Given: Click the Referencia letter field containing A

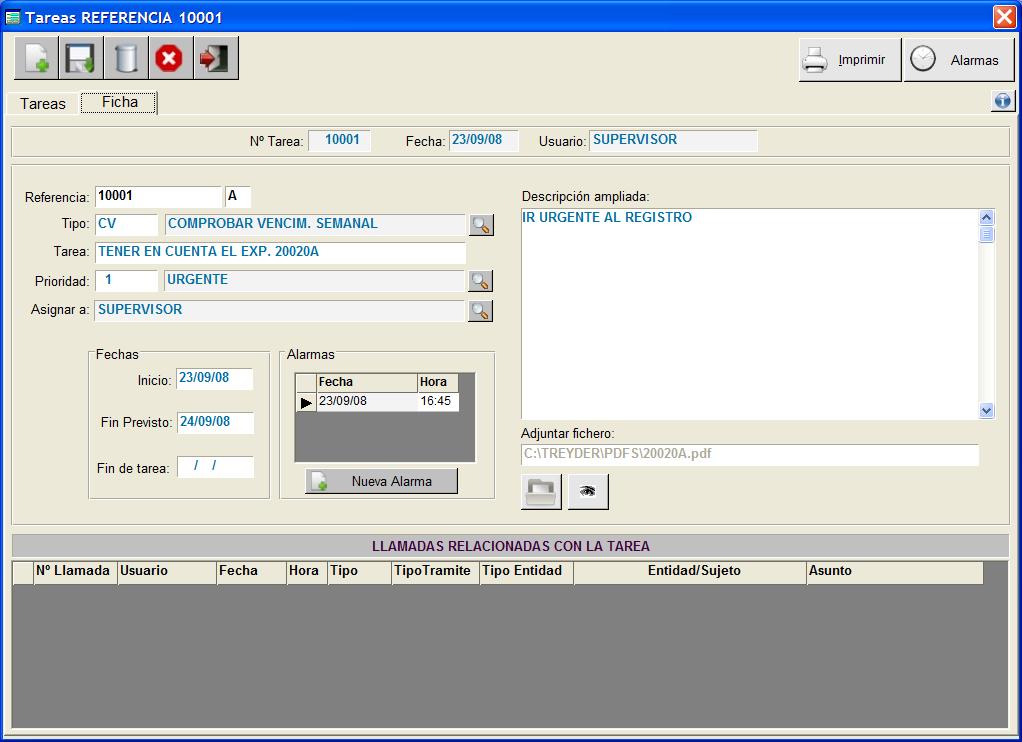Looking at the screenshot, I should click(238, 196).
